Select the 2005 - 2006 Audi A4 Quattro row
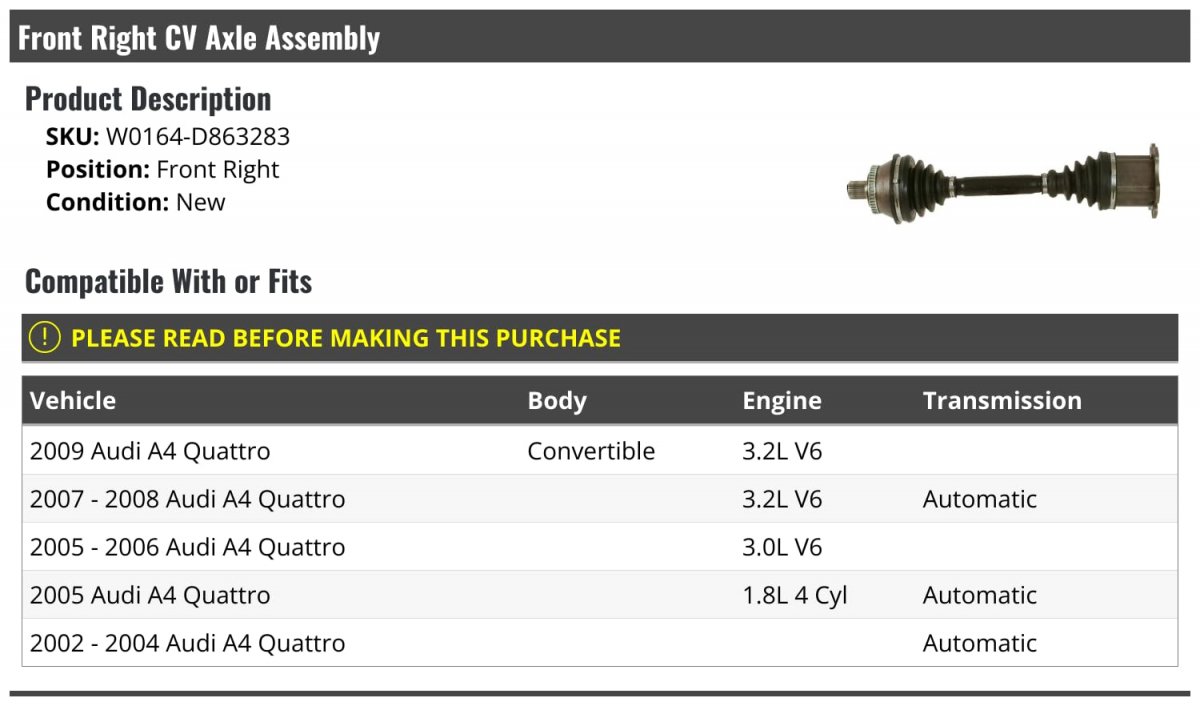Screen dimensions: 1200x706 [188, 547]
